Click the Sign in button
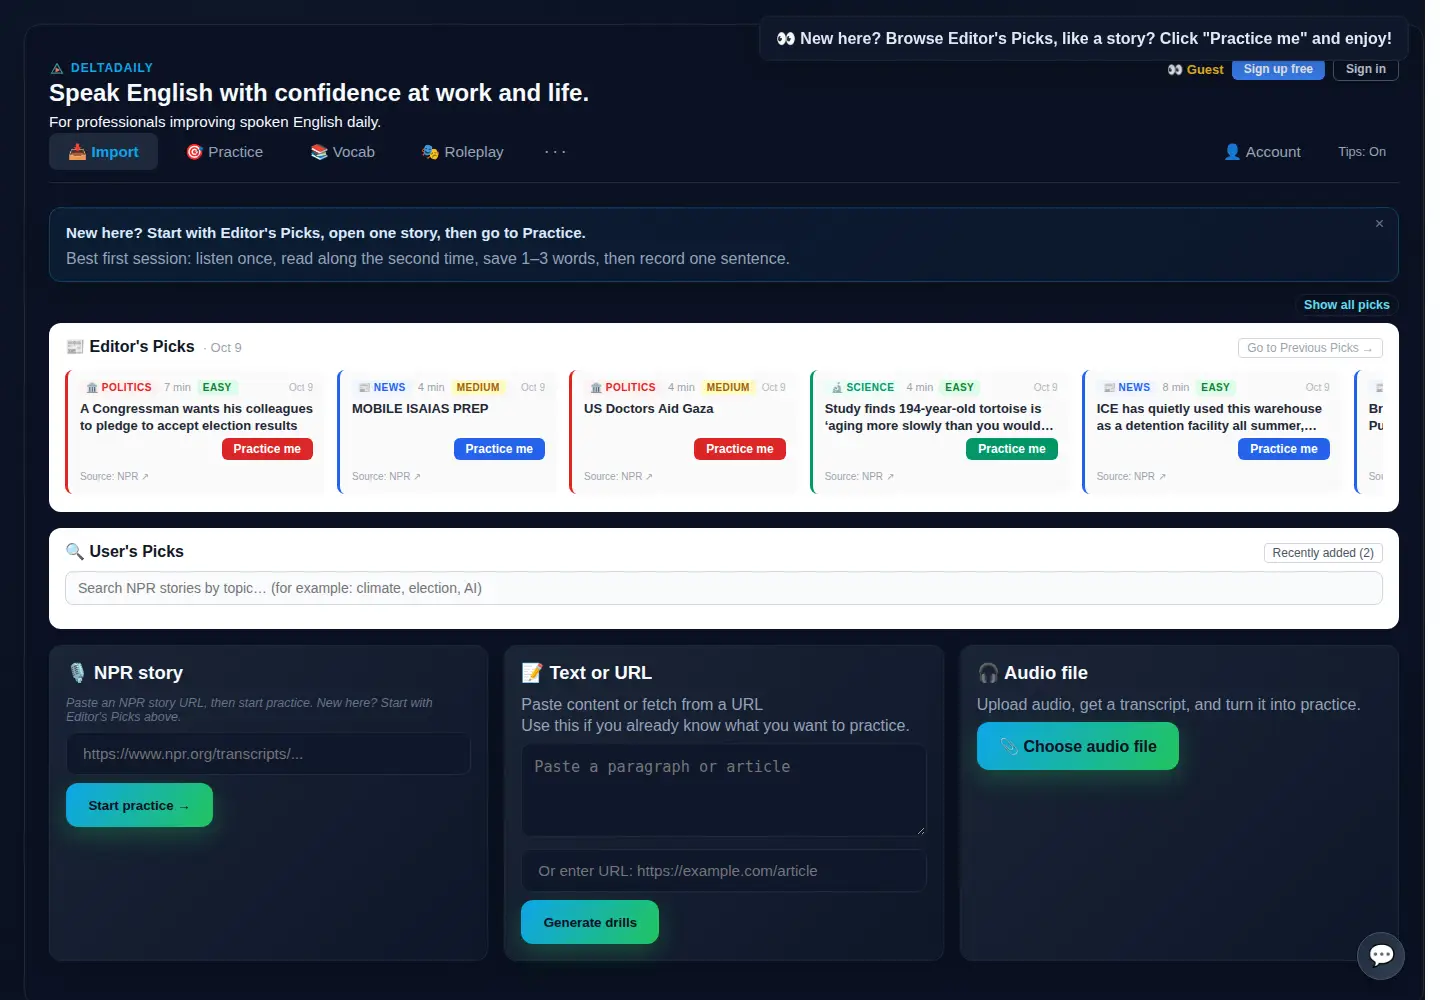Image resolution: width=1440 pixels, height=1000 pixels. 1366,69
